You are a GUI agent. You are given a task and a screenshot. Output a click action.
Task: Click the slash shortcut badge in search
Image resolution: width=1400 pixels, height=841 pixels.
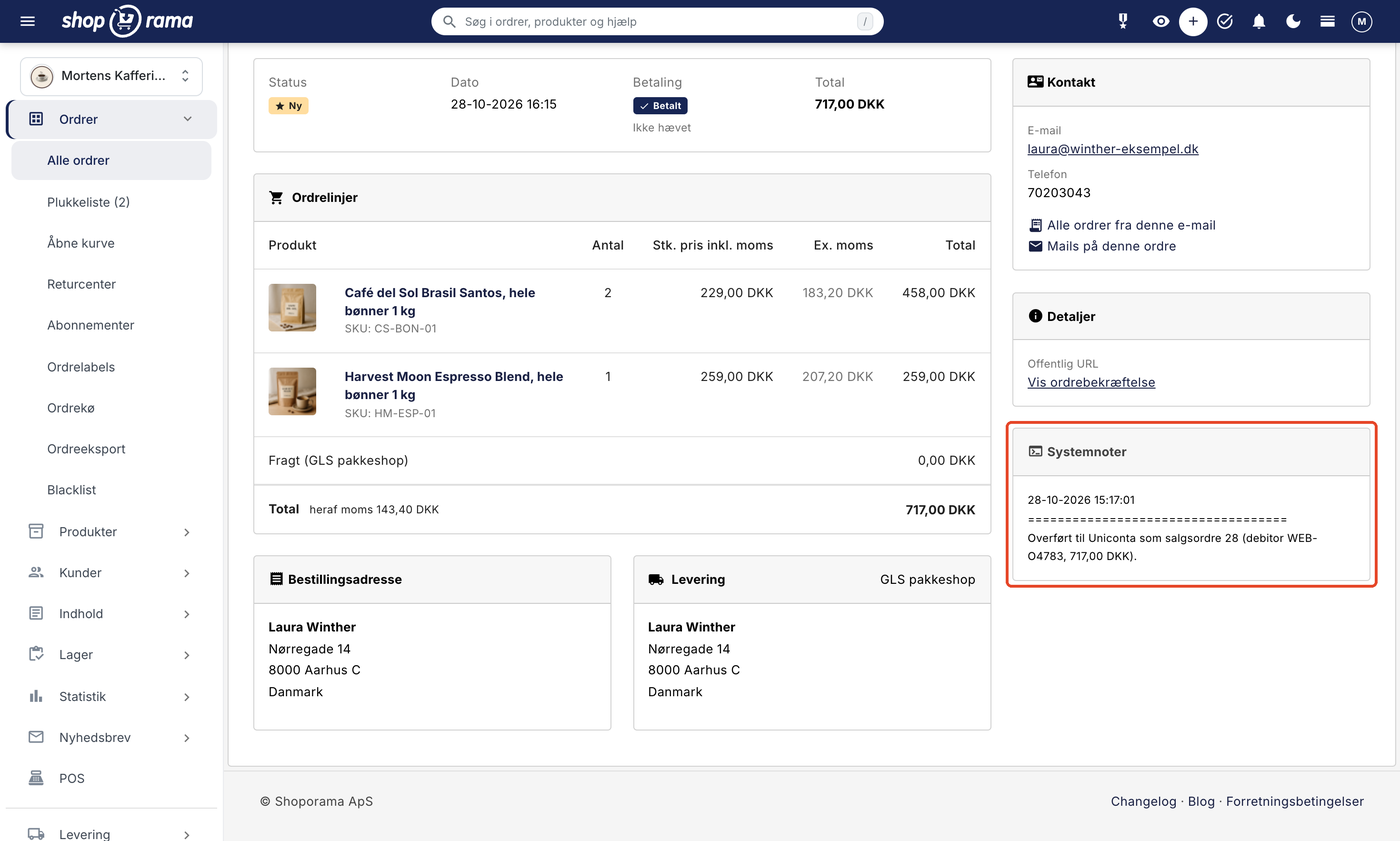pos(865,21)
